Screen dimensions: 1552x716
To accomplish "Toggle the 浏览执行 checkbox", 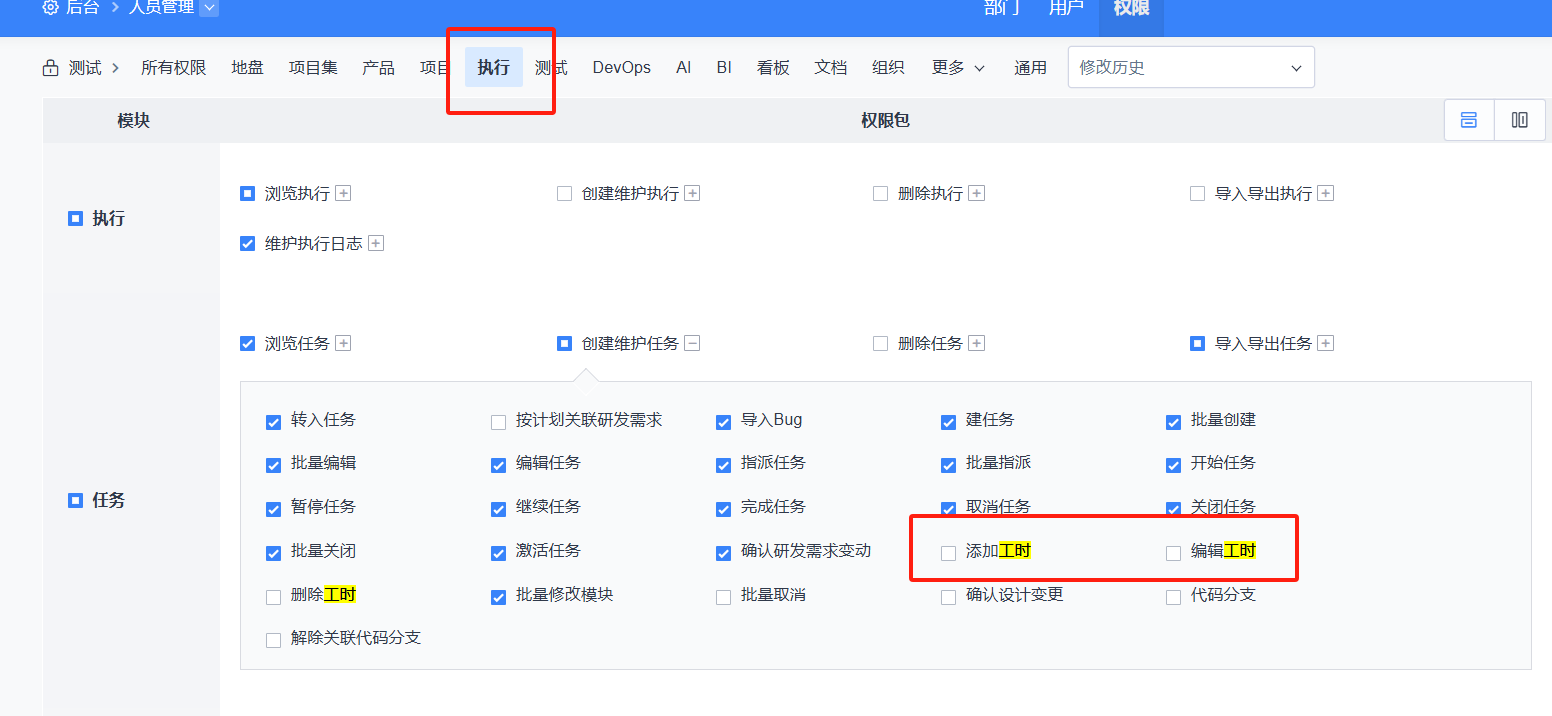I will tap(248, 194).
